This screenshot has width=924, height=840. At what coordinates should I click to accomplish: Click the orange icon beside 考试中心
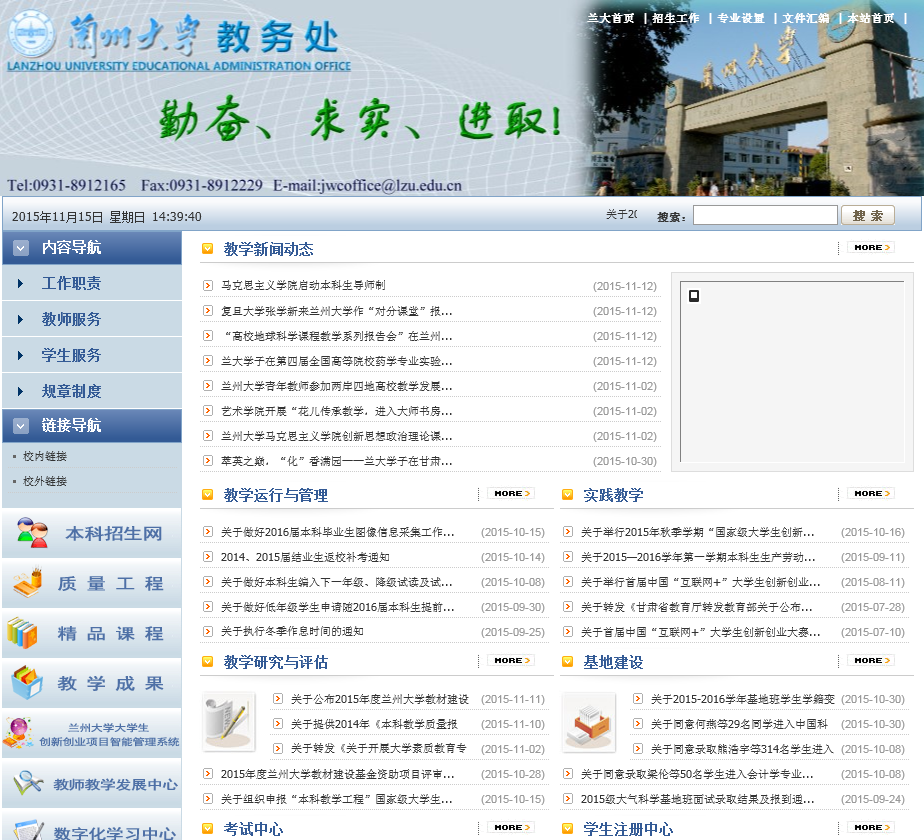coord(207,828)
